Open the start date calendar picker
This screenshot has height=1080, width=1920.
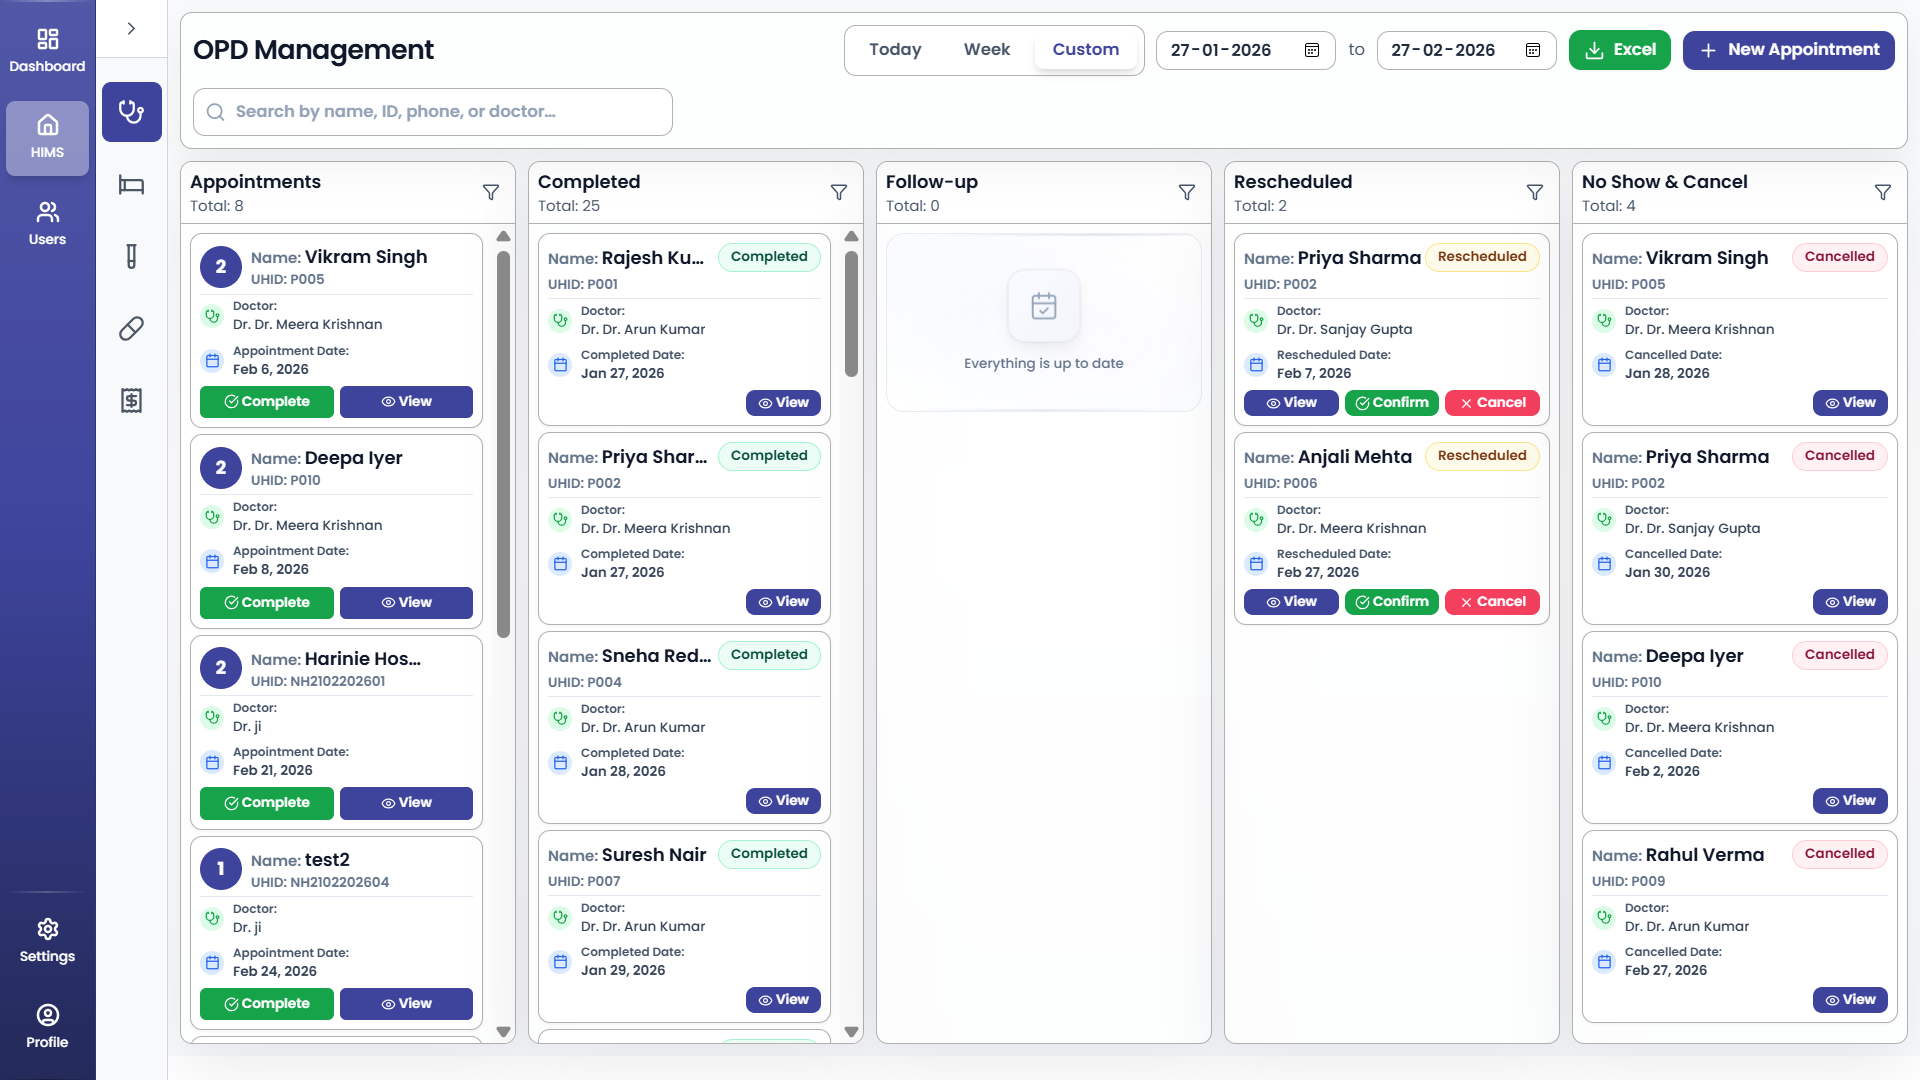coord(1312,50)
